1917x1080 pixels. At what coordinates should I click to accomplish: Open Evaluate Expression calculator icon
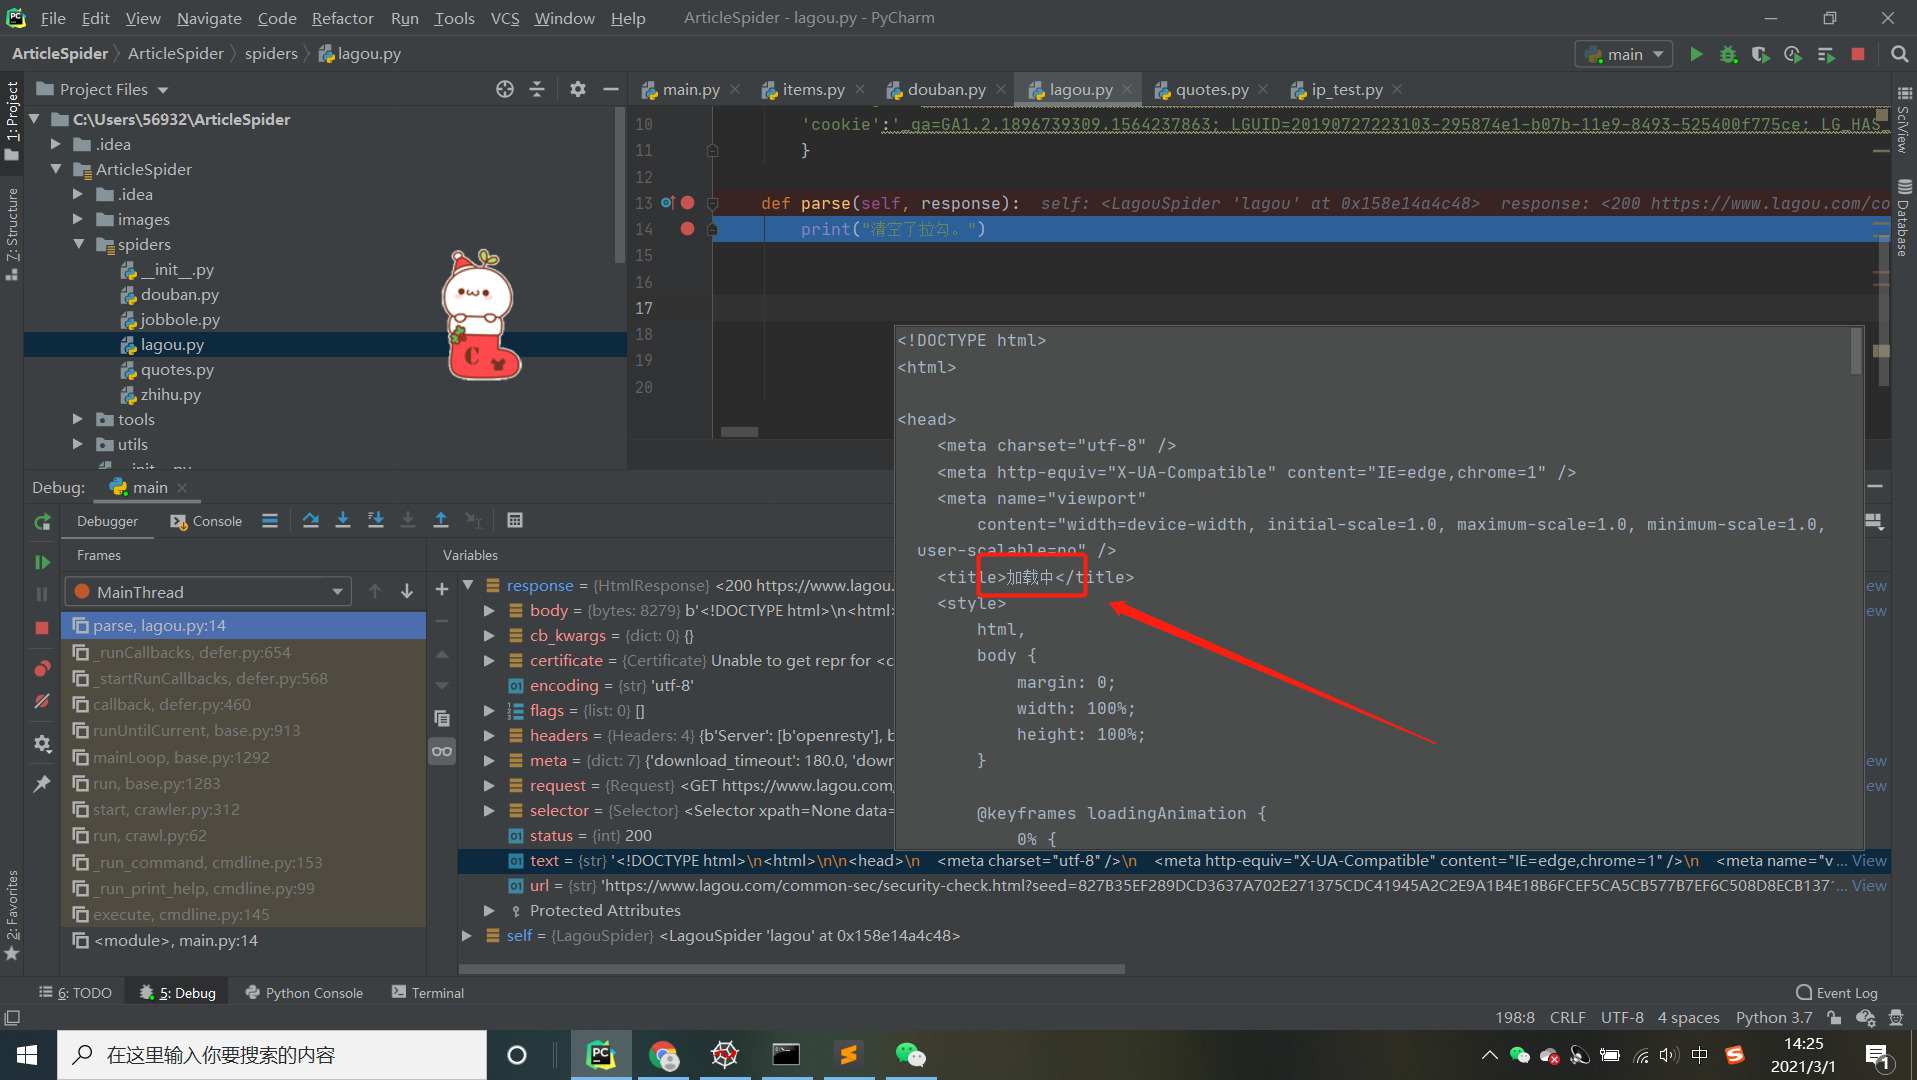(515, 520)
